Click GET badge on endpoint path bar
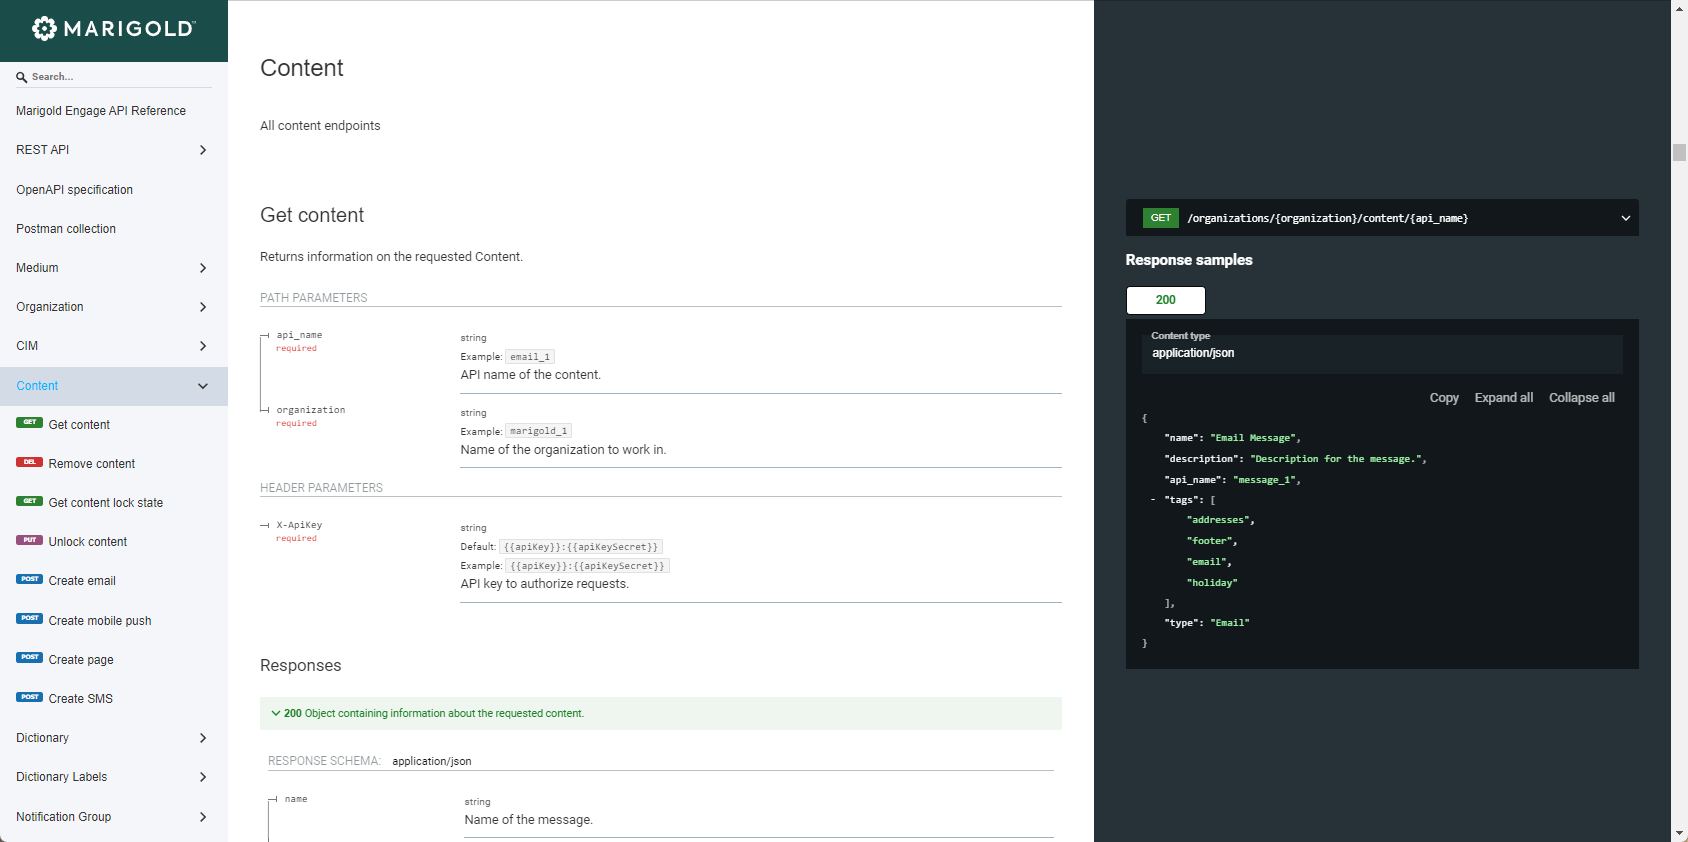 1160,218
